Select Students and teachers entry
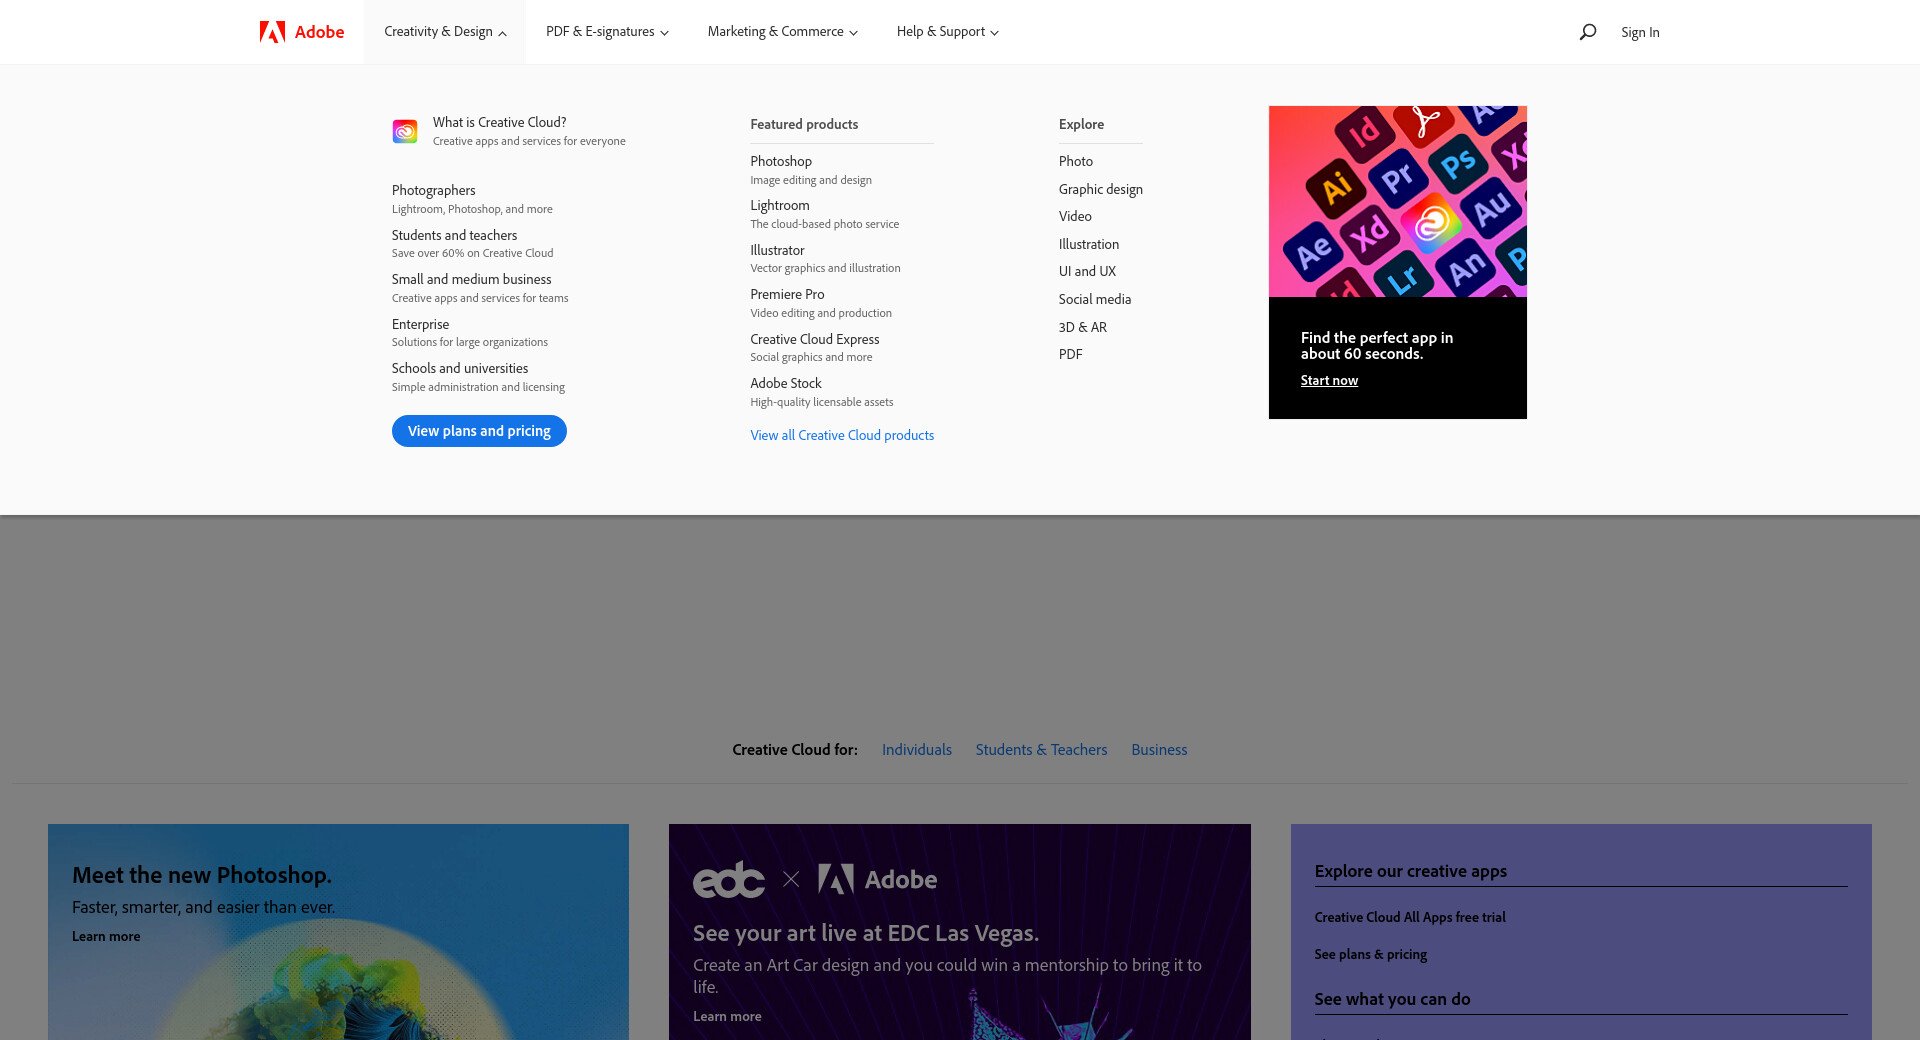1920x1040 pixels. point(454,235)
